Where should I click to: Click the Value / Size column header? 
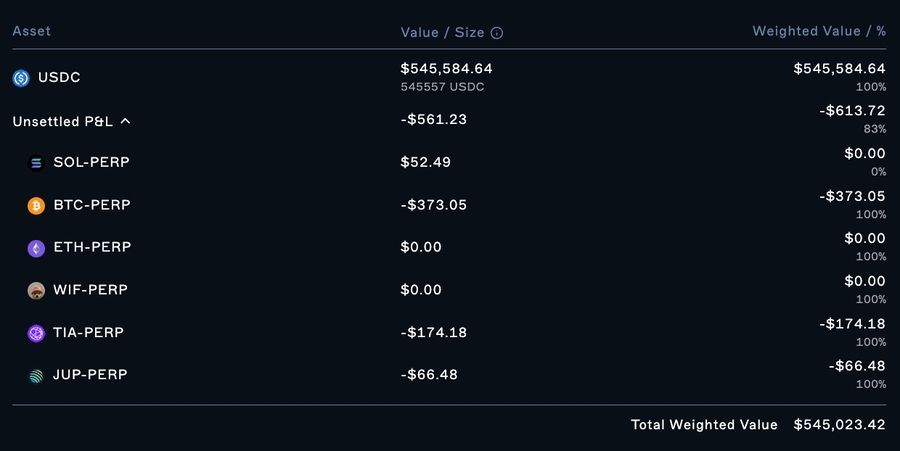(442, 32)
